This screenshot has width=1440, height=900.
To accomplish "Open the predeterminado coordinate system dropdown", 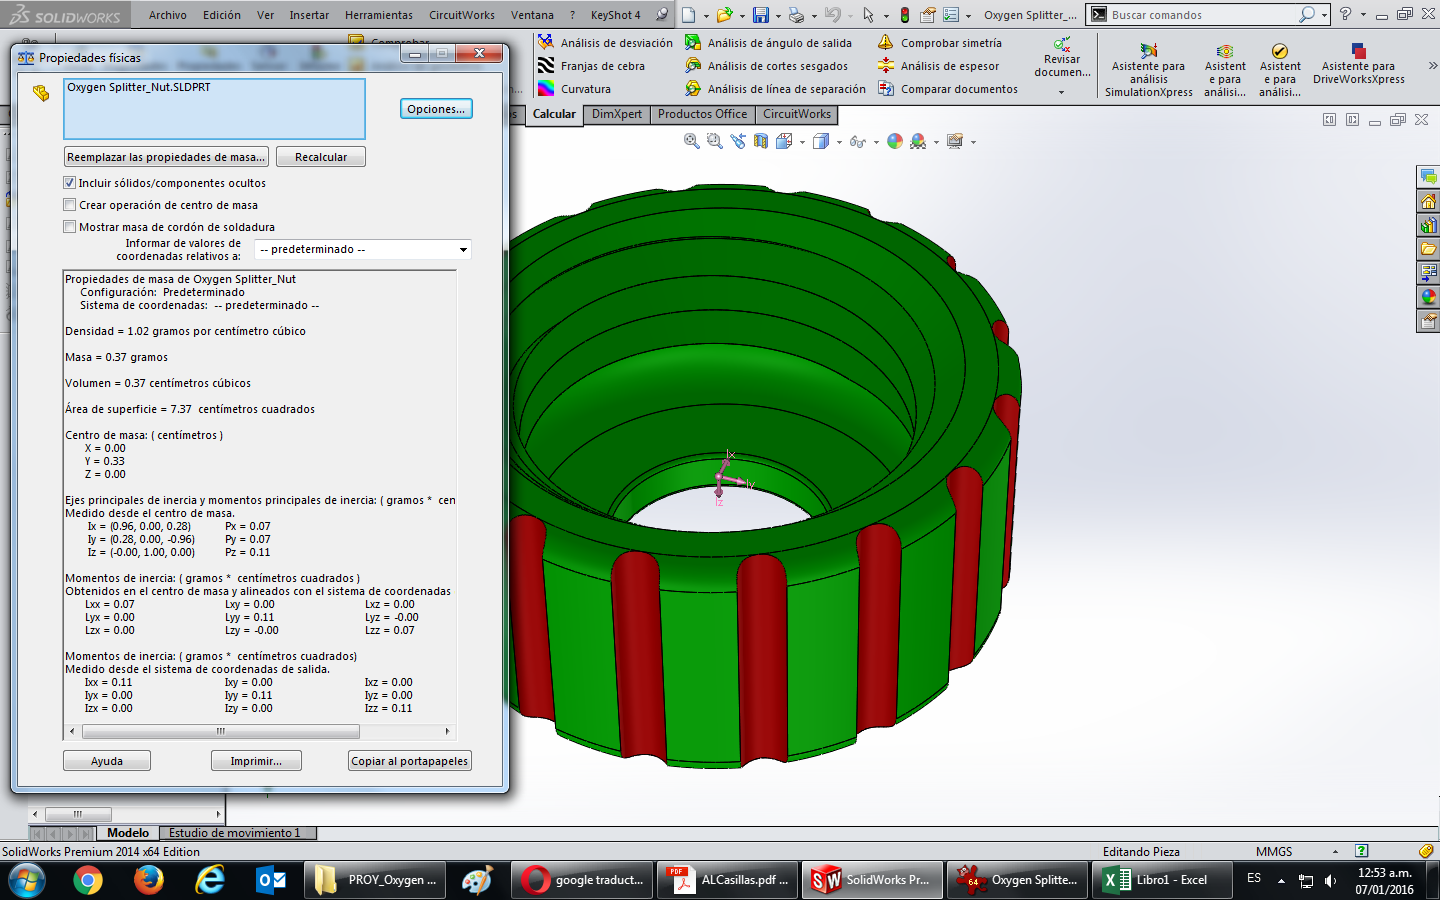I will [363, 249].
